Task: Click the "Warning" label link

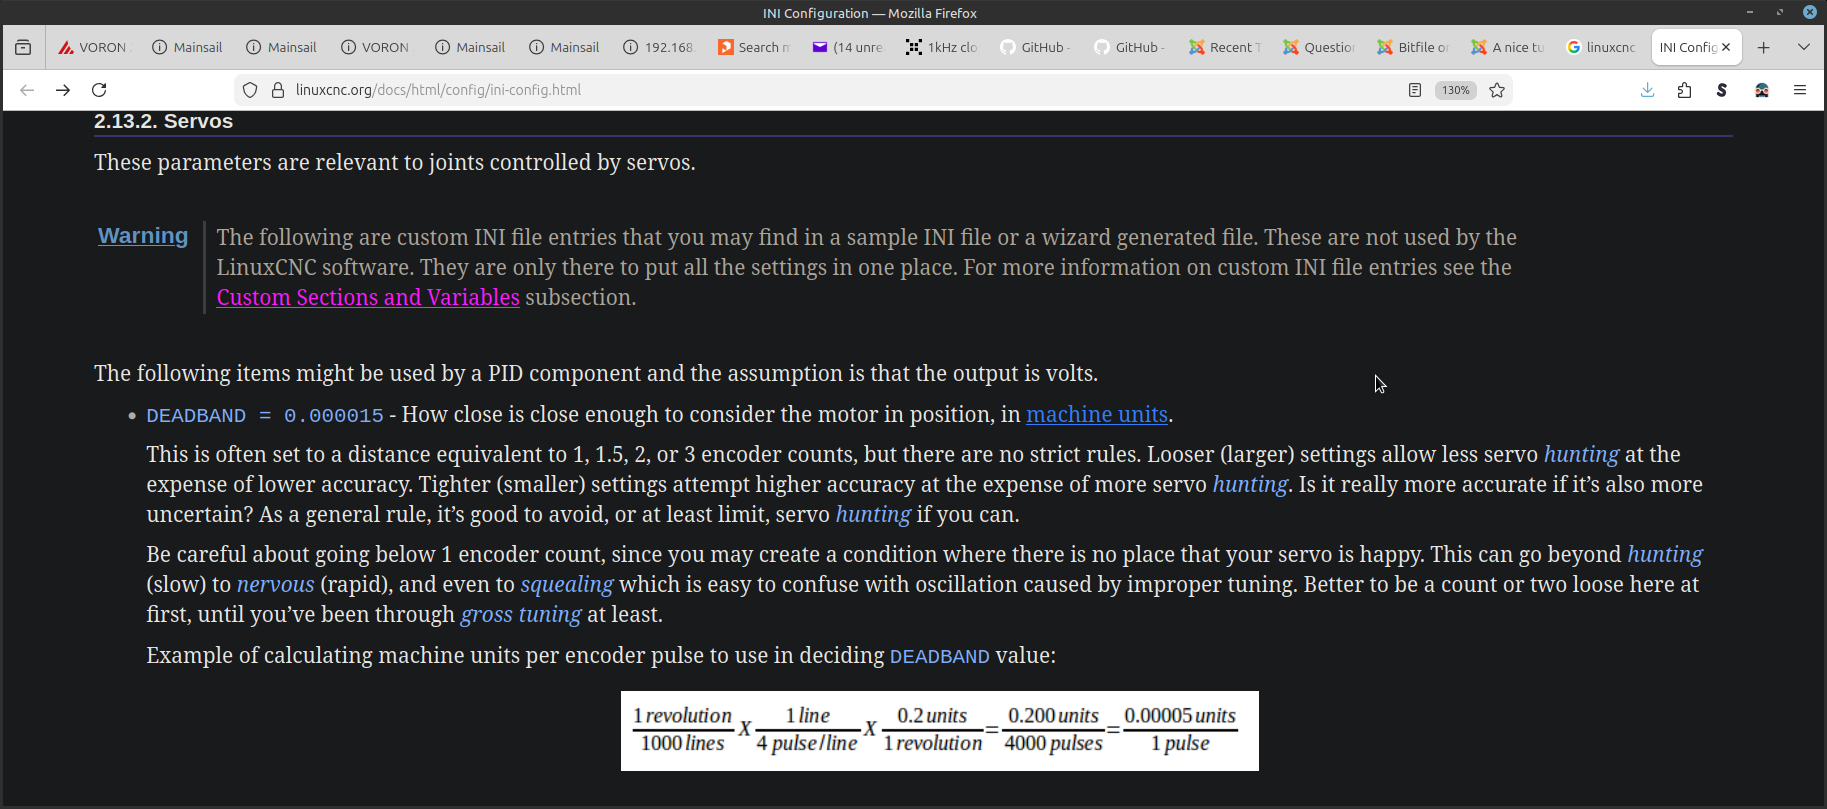Action: [143, 236]
